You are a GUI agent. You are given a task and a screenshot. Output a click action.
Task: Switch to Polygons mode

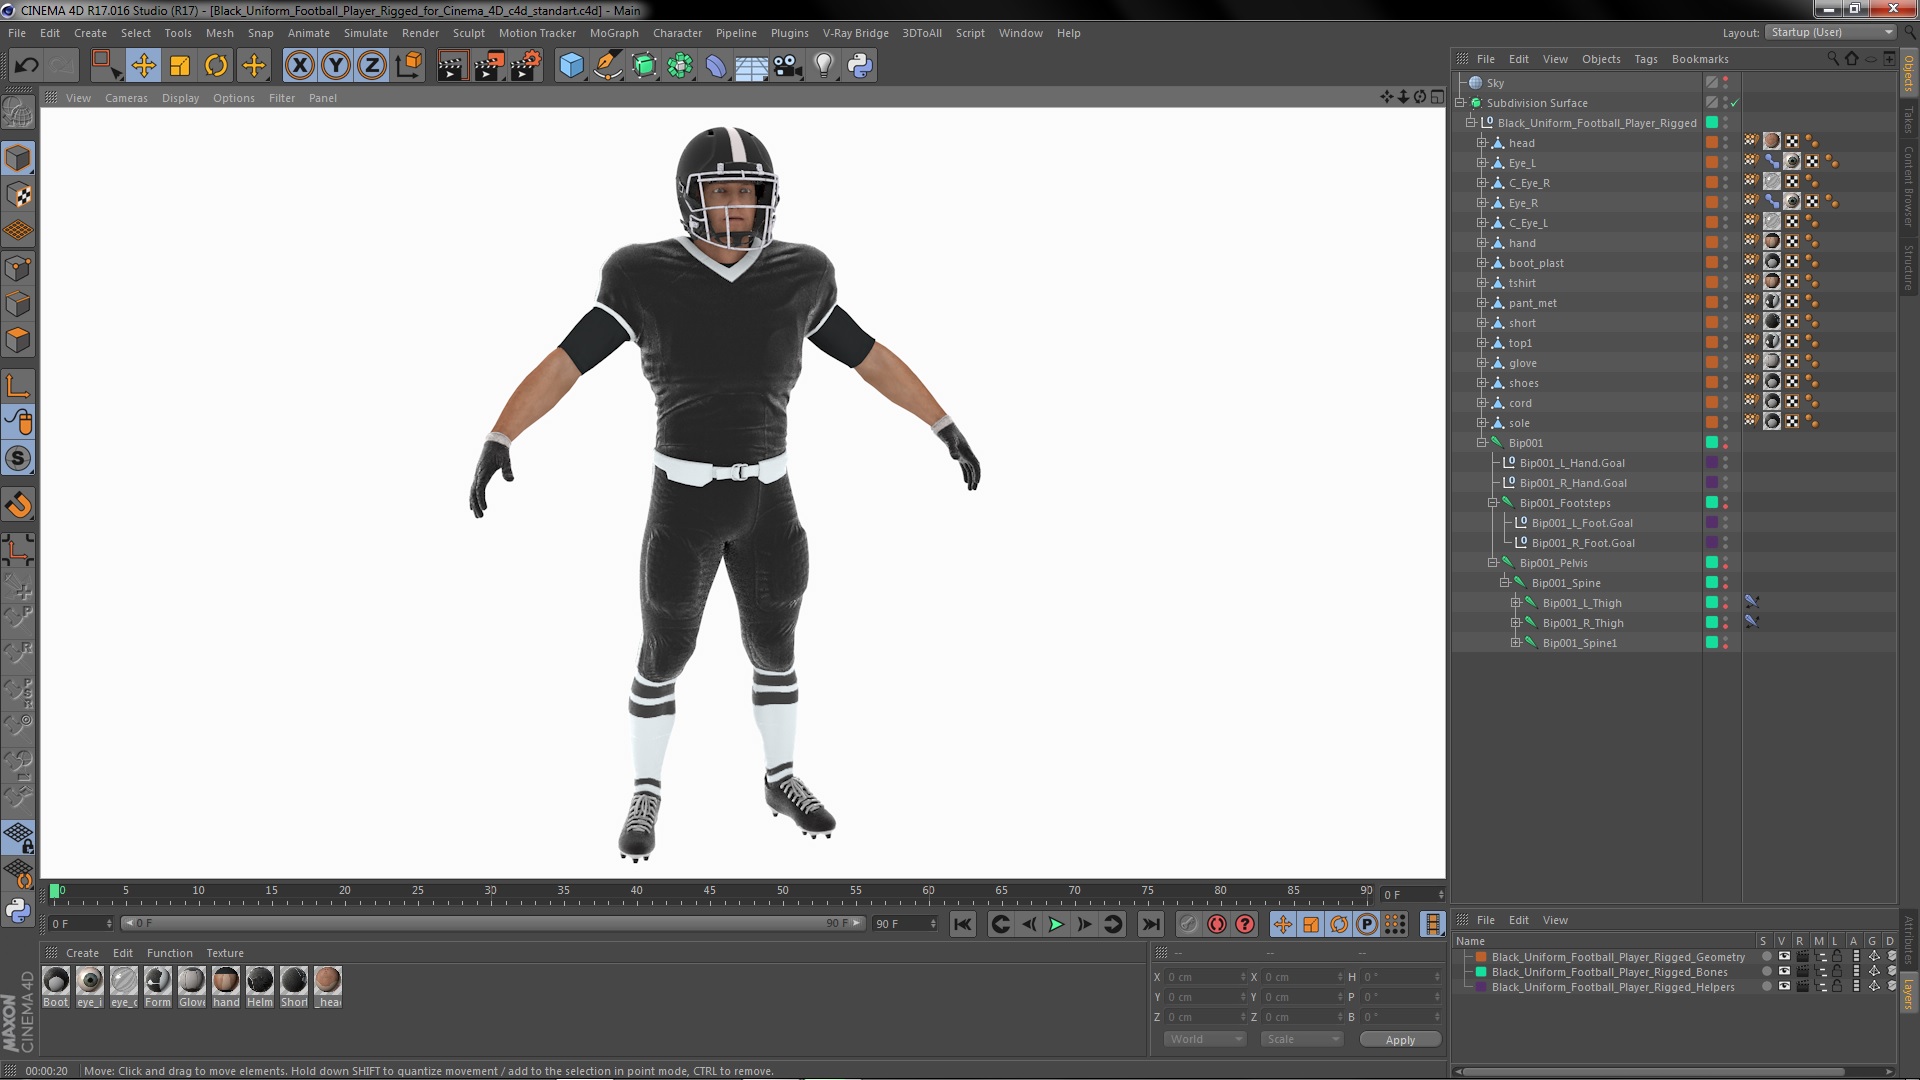coord(18,340)
